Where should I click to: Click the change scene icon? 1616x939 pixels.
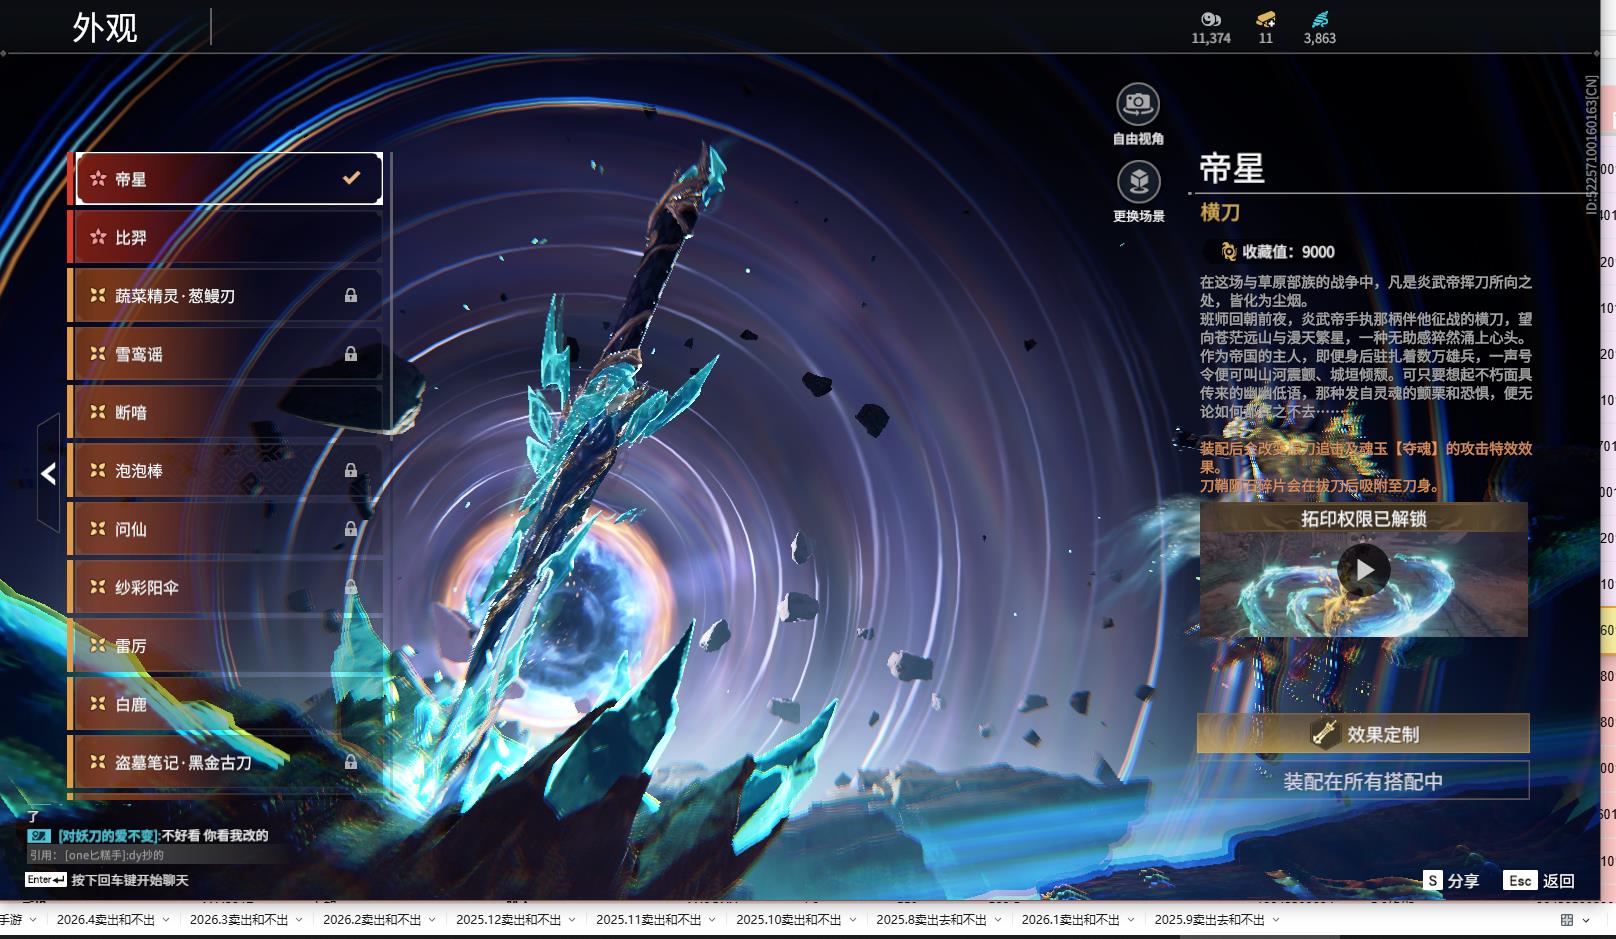pyautogui.click(x=1137, y=182)
